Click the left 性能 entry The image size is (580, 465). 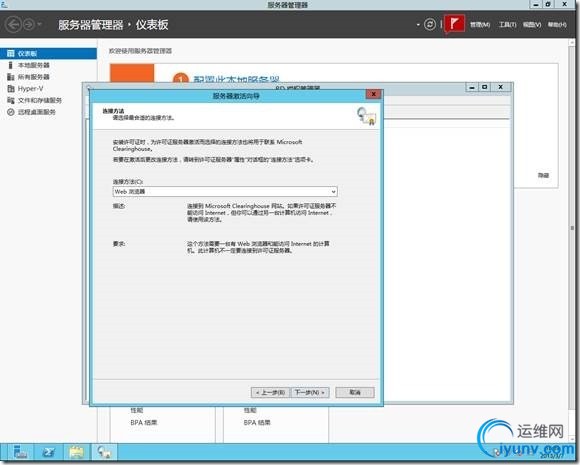(136, 410)
